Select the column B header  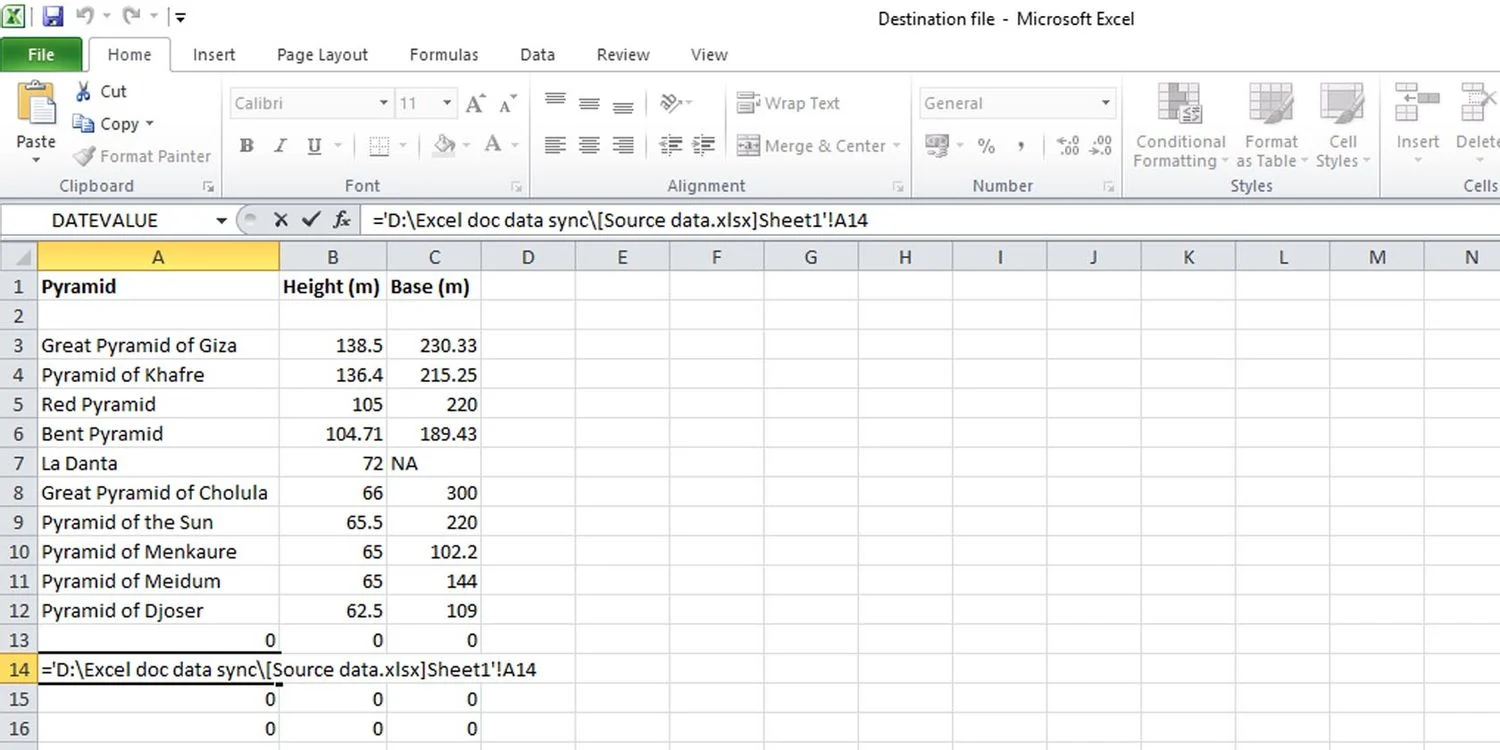[x=333, y=257]
